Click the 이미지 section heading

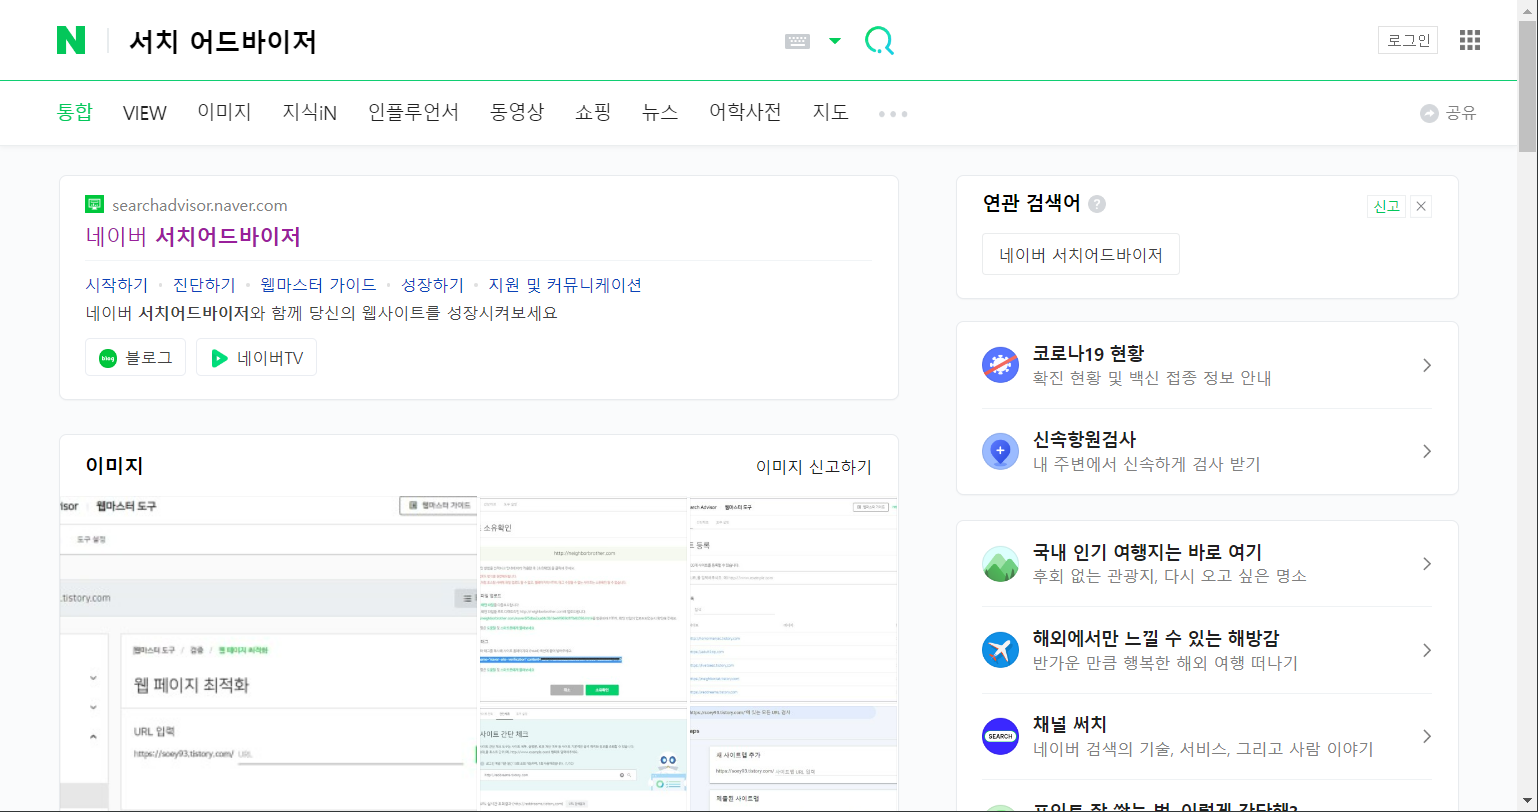tap(115, 466)
